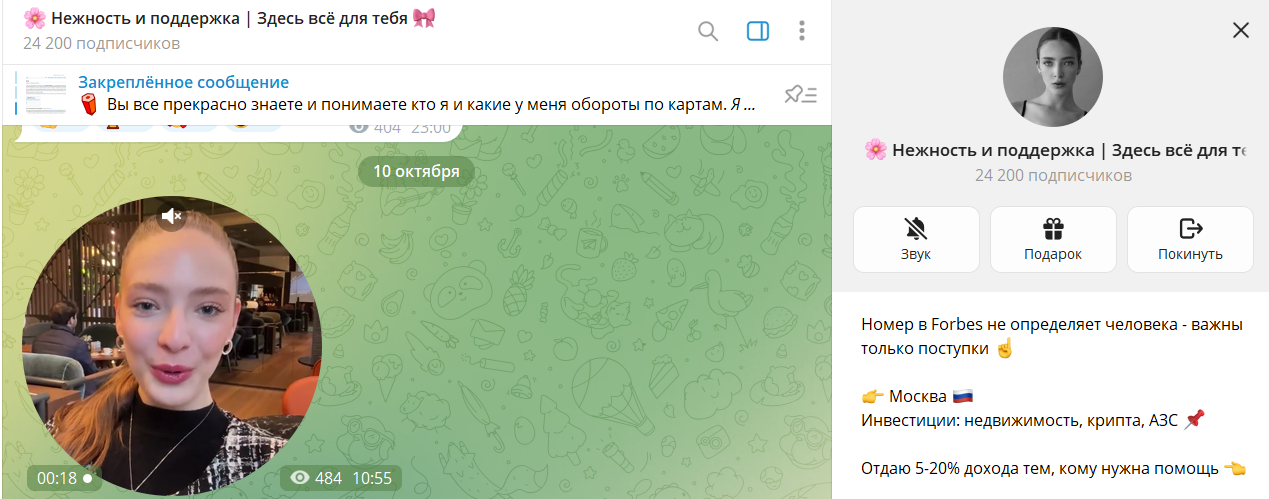The height and width of the screenshot is (499, 1269).
Task: Click the 484 views counter
Action: tap(316, 478)
